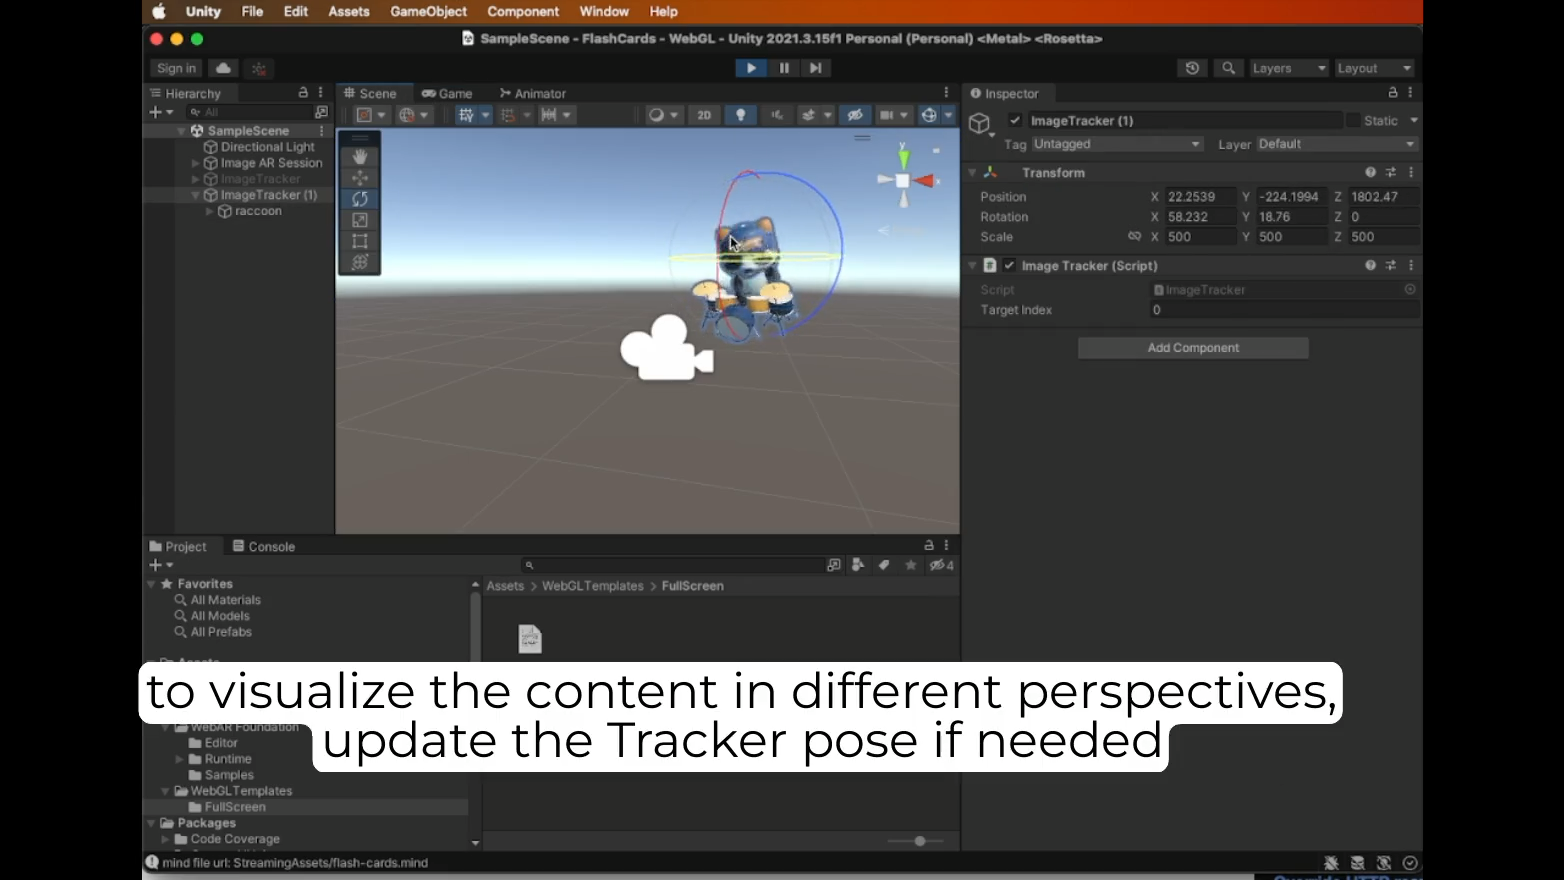This screenshot has width=1564, height=880.
Task: Click the Sign in button
Action: (177, 68)
